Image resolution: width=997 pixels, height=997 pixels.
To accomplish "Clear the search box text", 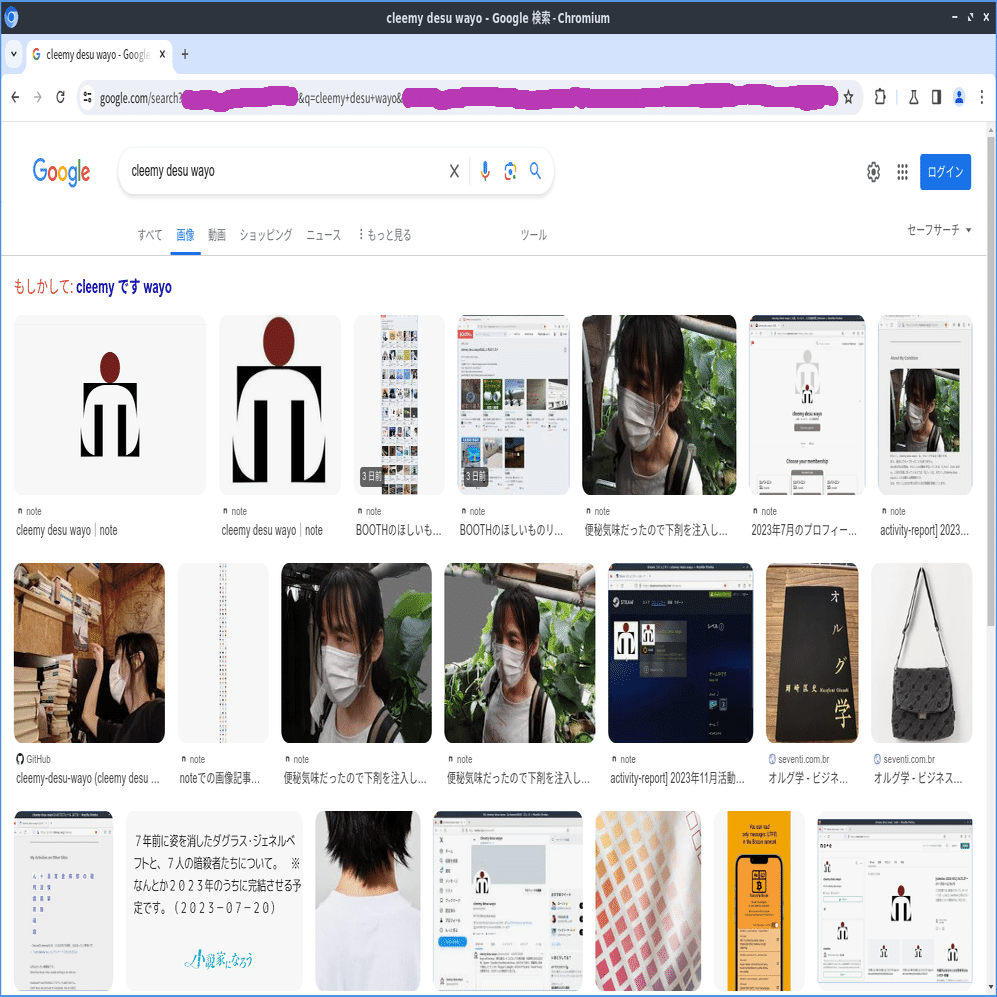I will coord(454,171).
